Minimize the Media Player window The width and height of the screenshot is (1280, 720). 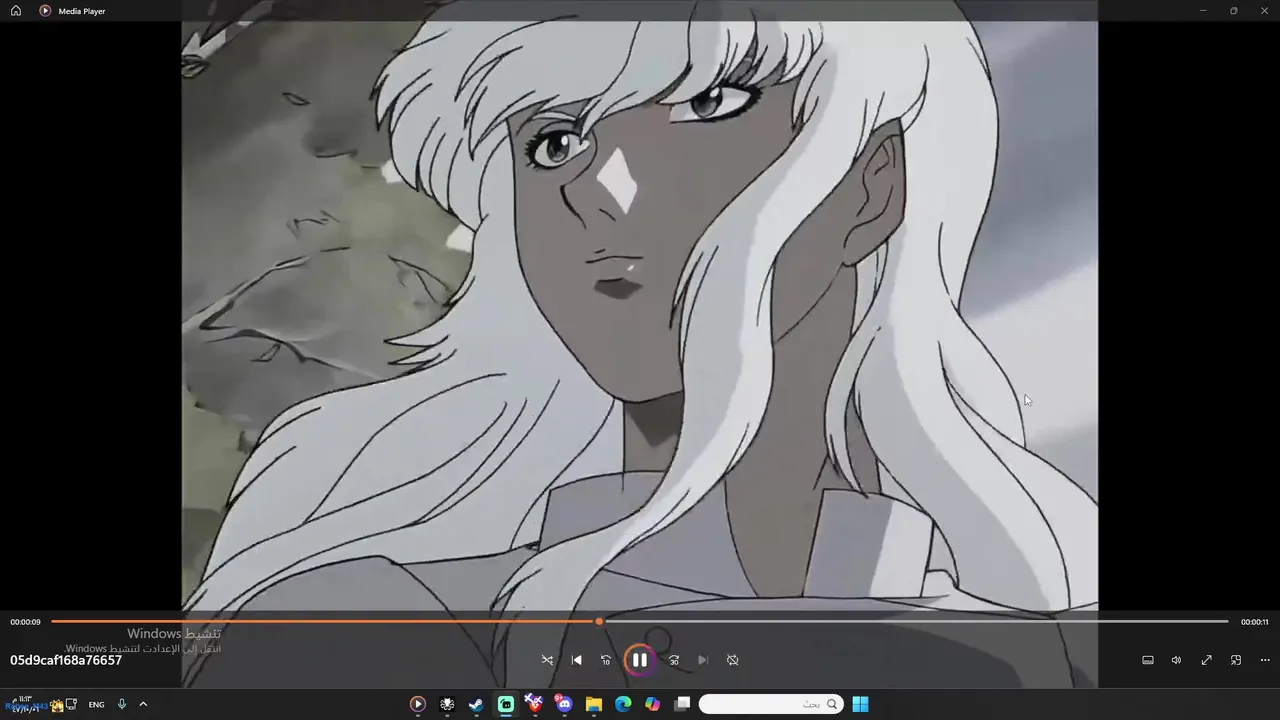pos(1203,10)
